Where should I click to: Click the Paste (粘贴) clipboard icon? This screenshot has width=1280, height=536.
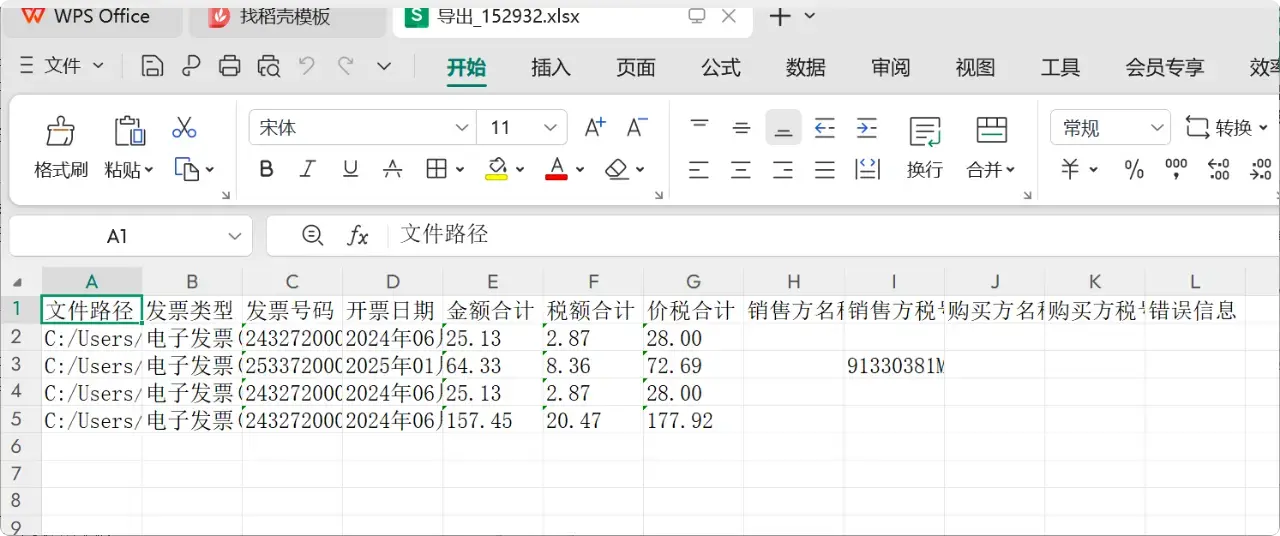(129, 130)
